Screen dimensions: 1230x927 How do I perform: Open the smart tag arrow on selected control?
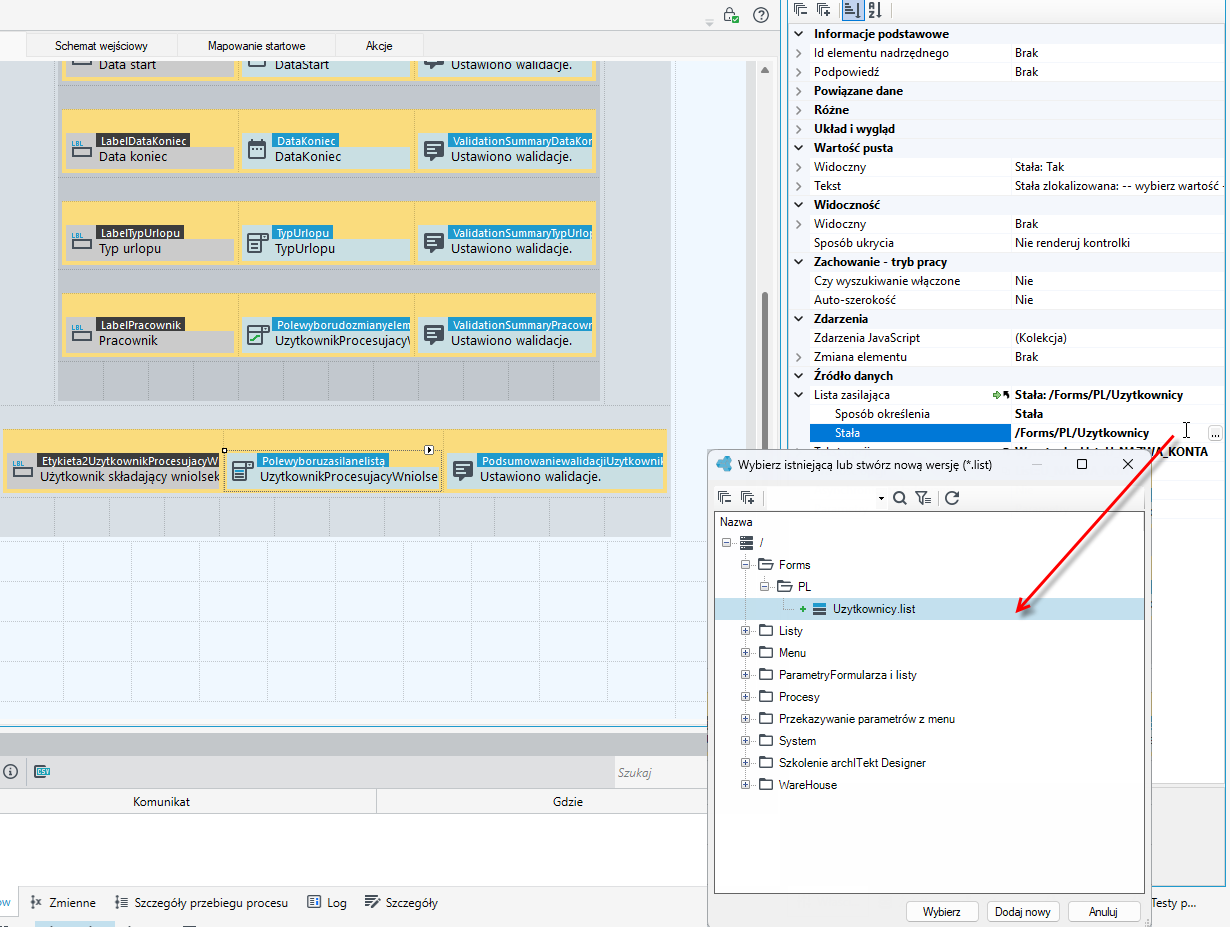click(429, 450)
